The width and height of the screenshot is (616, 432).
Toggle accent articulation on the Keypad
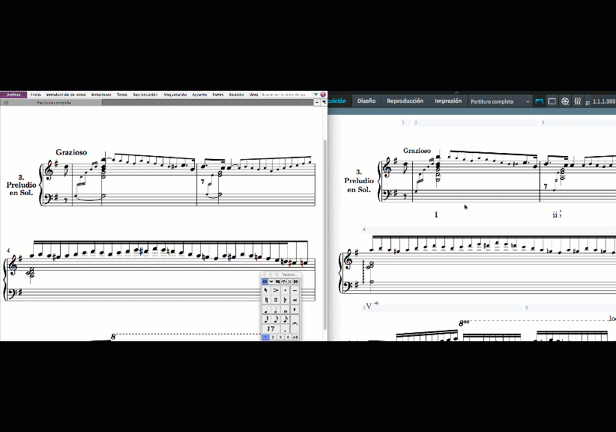(x=276, y=290)
